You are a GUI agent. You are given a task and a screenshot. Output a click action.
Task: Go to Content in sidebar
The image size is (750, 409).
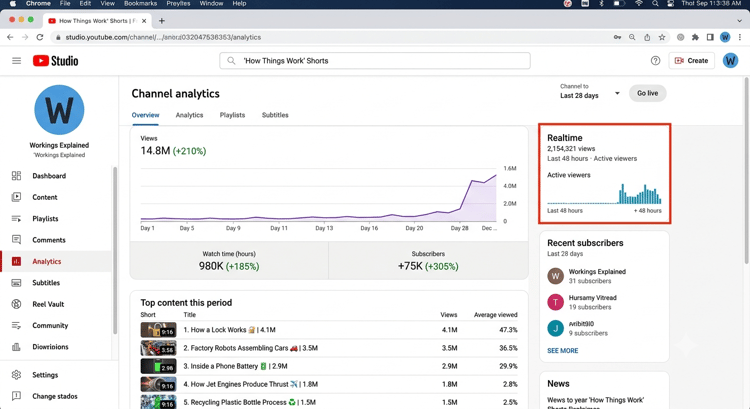44,197
